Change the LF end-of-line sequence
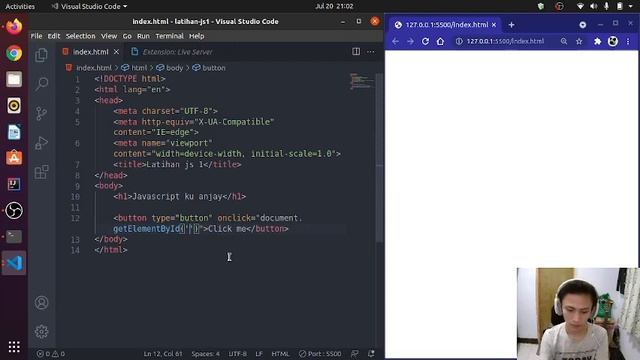Viewport: 640px width, 360px height. [x=259, y=353]
